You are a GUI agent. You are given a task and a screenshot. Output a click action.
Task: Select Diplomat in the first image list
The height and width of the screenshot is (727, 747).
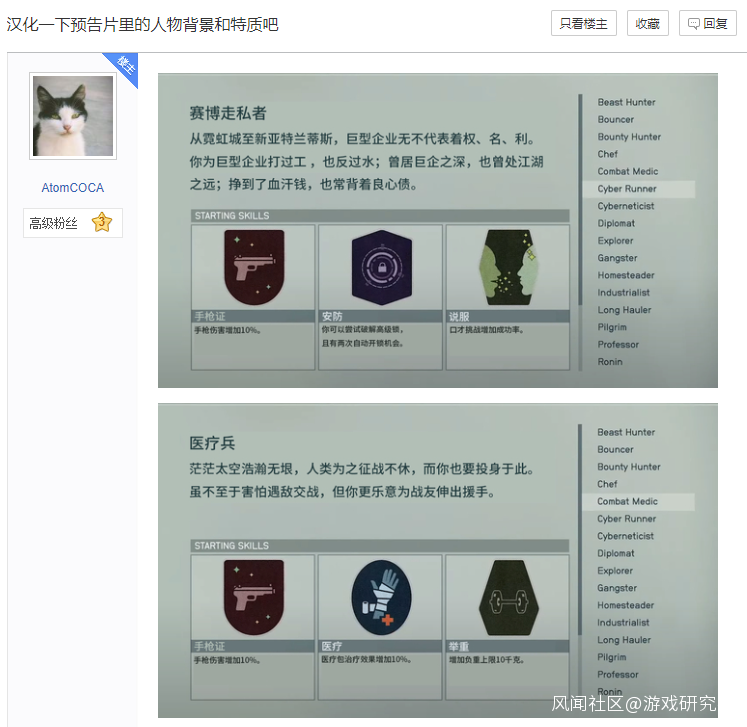coord(616,223)
